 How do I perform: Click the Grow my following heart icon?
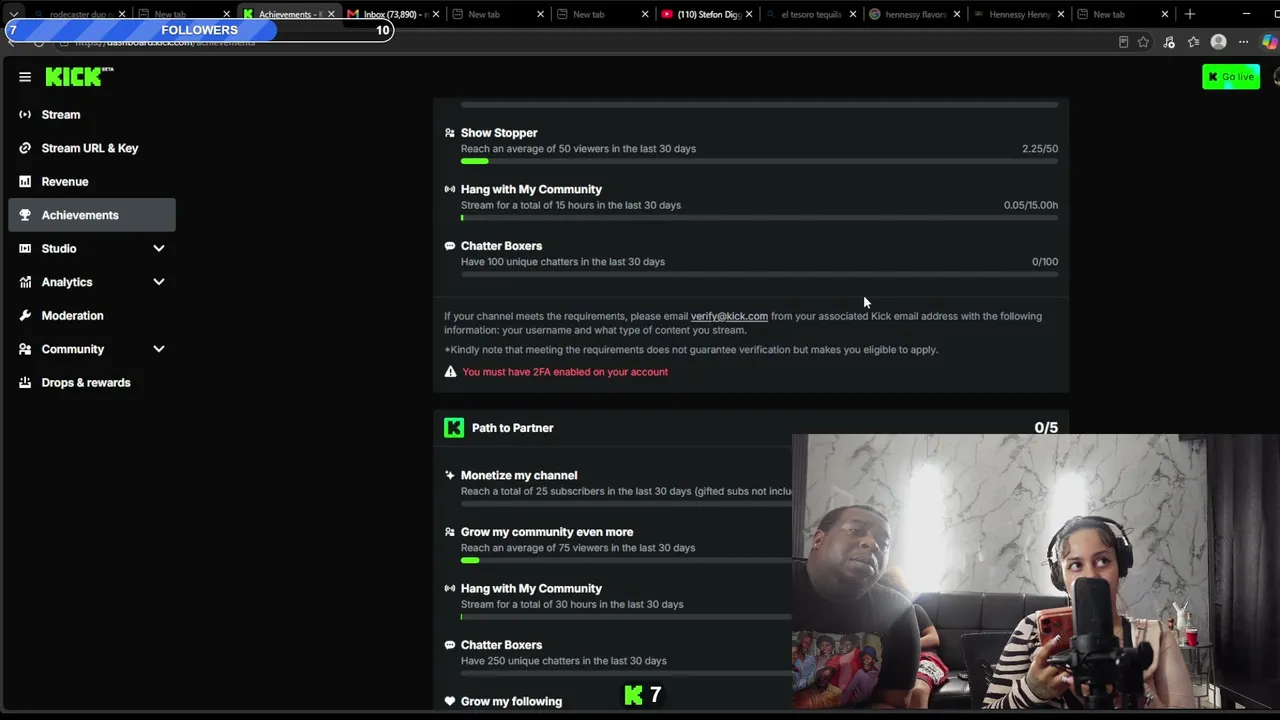(x=450, y=701)
